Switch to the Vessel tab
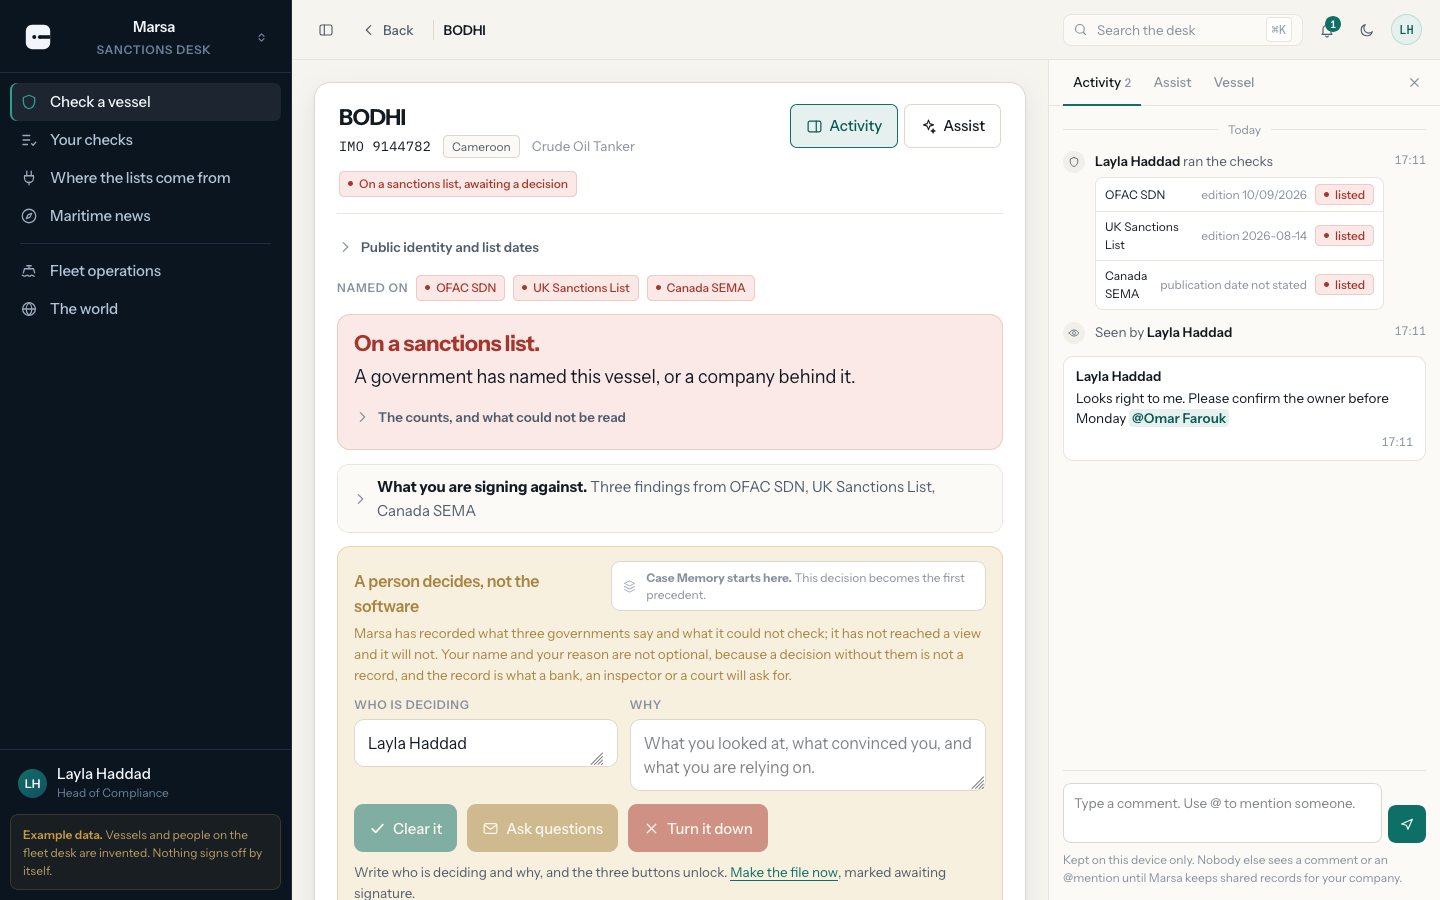1440x900 pixels. point(1233,83)
